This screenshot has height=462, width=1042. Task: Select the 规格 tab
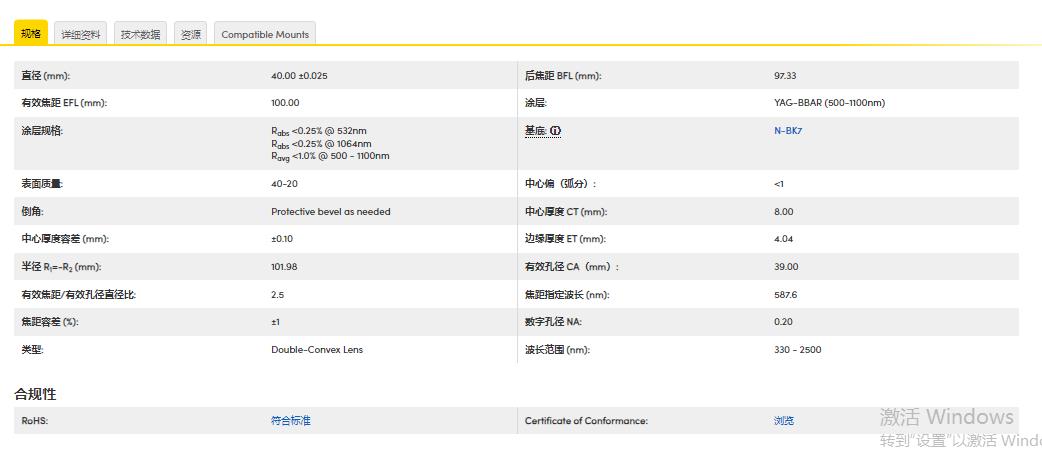31,34
